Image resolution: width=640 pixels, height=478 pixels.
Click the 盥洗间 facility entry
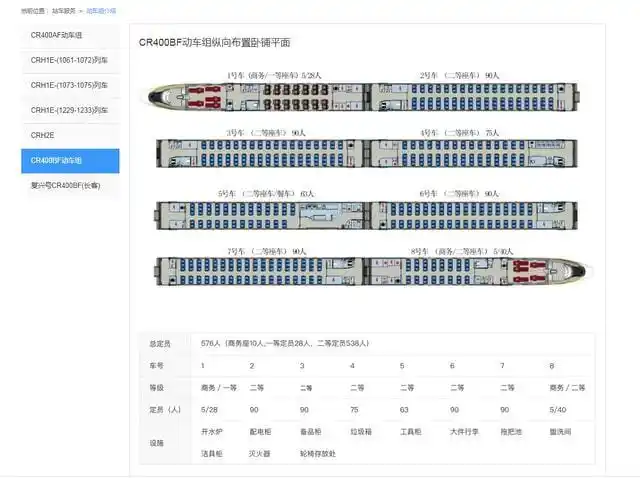coord(560,432)
